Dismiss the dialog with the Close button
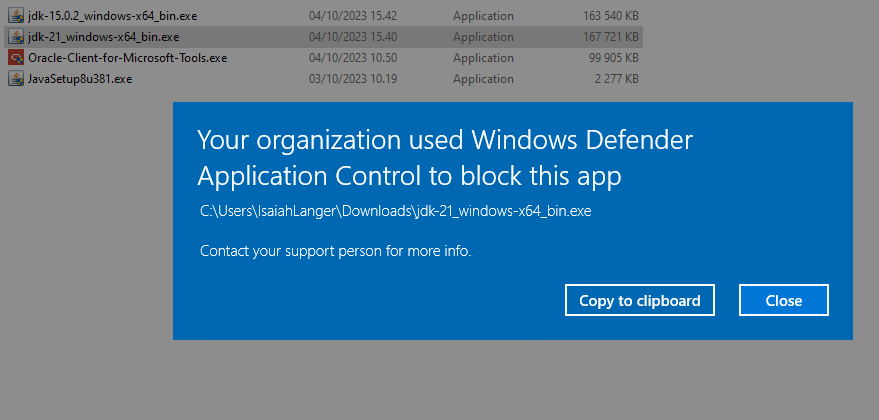The width and height of the screenshot is (879, 420). point(784,300)
